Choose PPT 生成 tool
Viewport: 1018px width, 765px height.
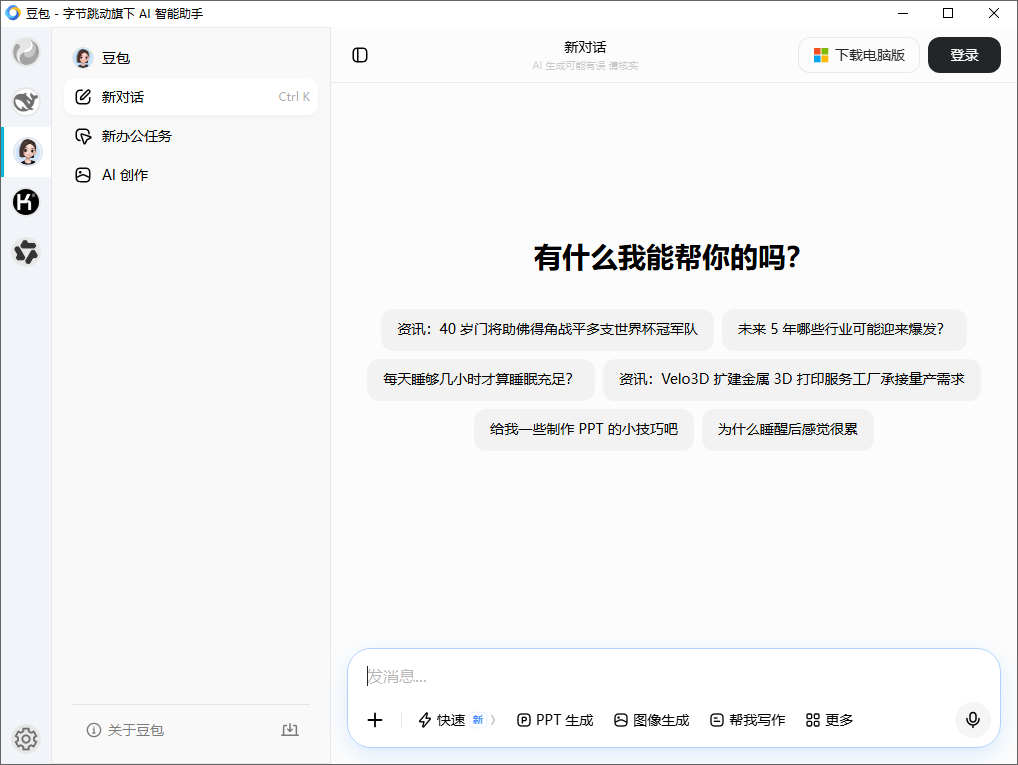pos(555,720)
